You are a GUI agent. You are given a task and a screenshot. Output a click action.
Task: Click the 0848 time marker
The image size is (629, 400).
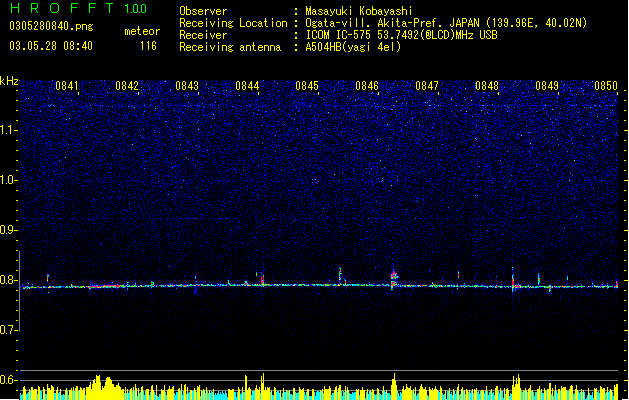tap(487, 86)
